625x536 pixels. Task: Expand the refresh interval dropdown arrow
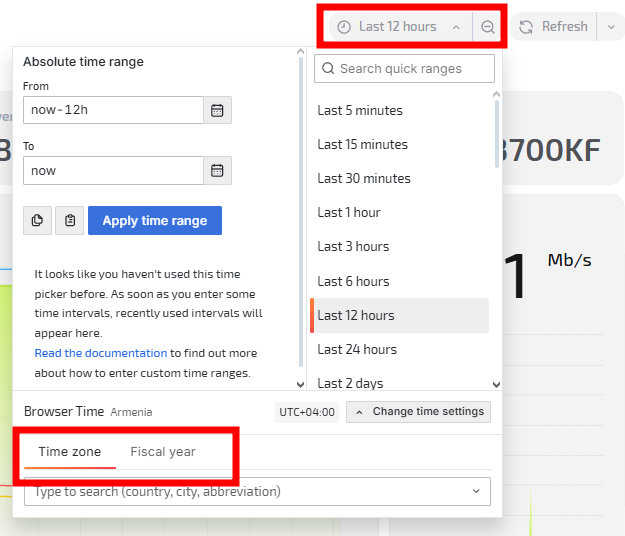[x=611, y=27]
